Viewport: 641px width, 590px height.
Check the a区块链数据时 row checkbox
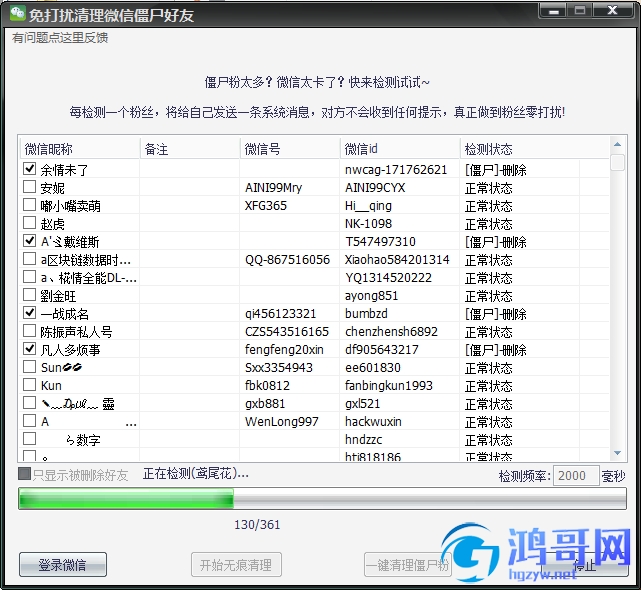(29, 258)
